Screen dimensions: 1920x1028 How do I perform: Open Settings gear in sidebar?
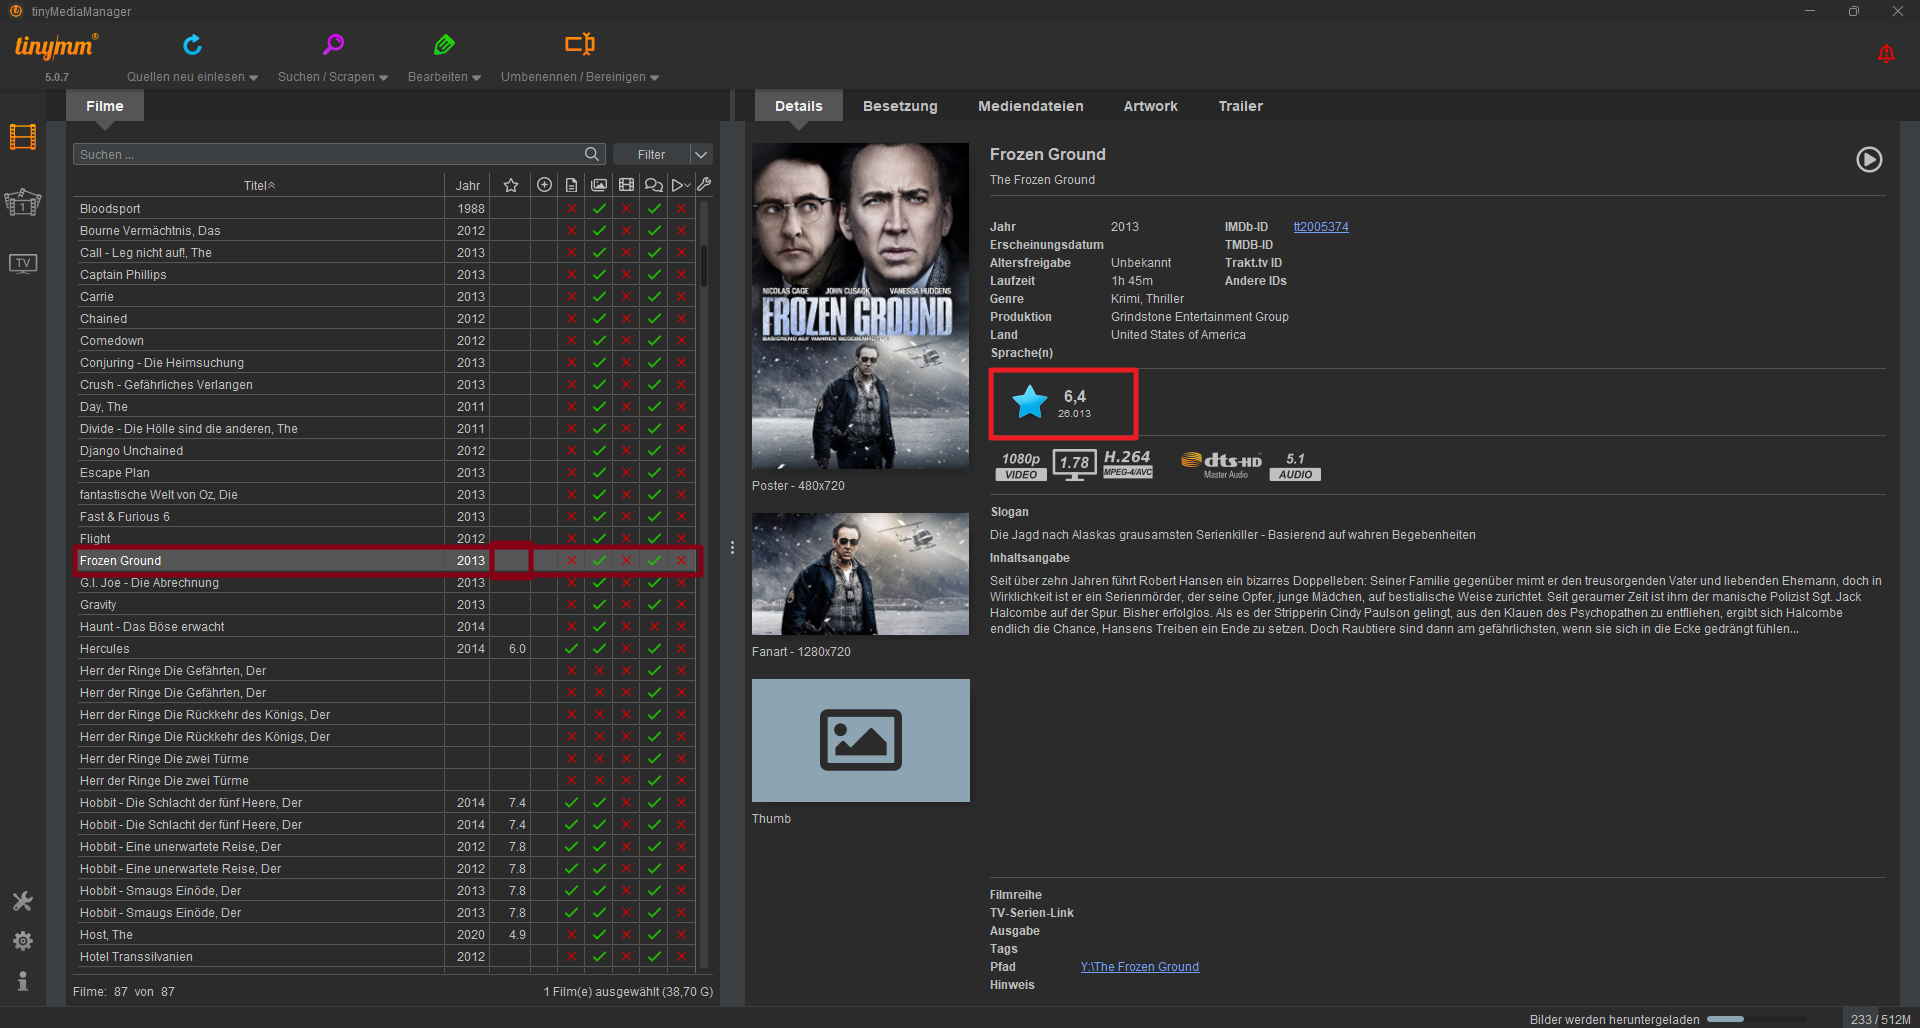[23, 941]
